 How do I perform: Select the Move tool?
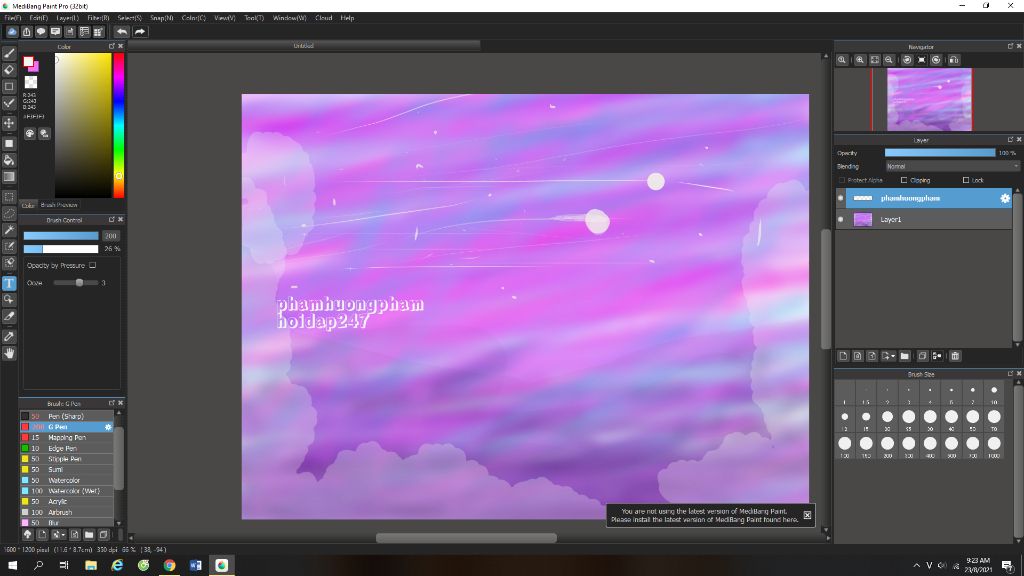click(9, 123)
